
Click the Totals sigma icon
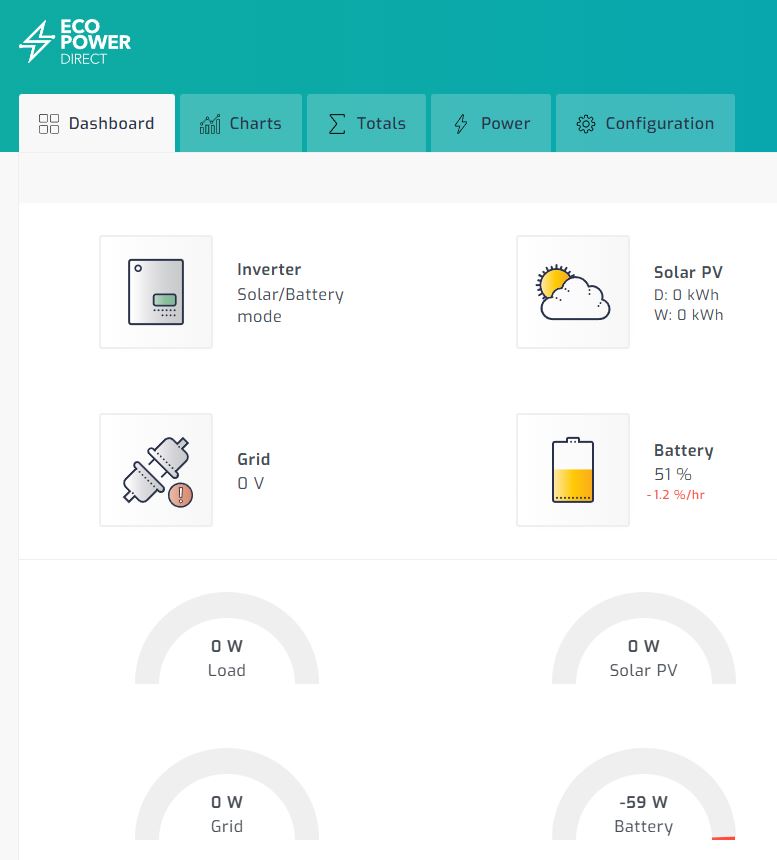click(x=337, y=124)
